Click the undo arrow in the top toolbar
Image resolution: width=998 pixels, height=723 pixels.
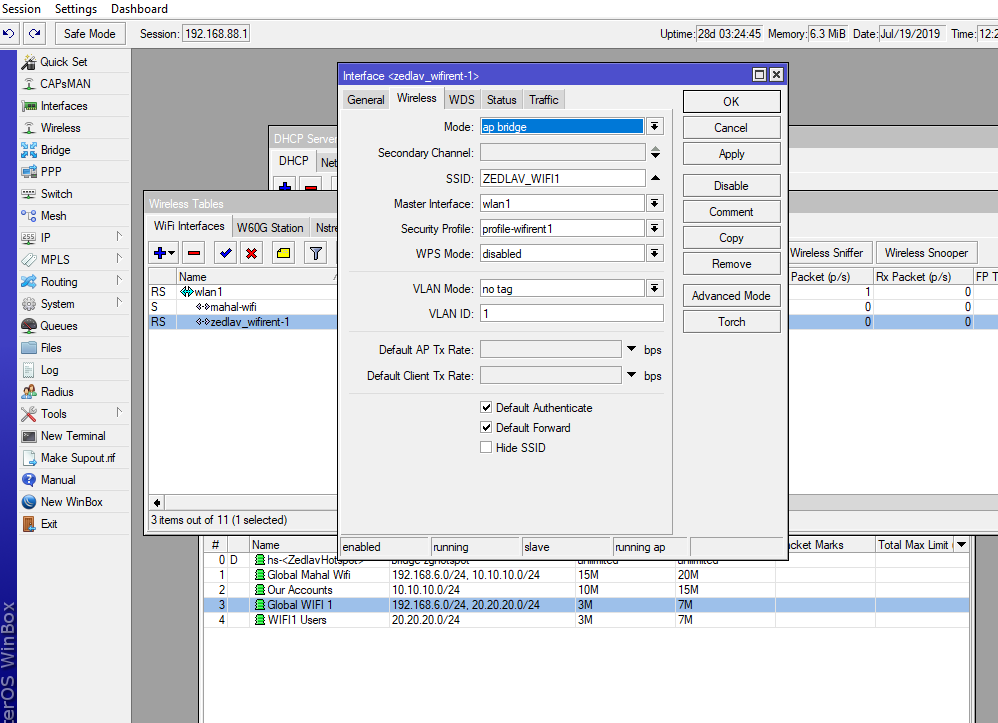click(x=9, y=34)
